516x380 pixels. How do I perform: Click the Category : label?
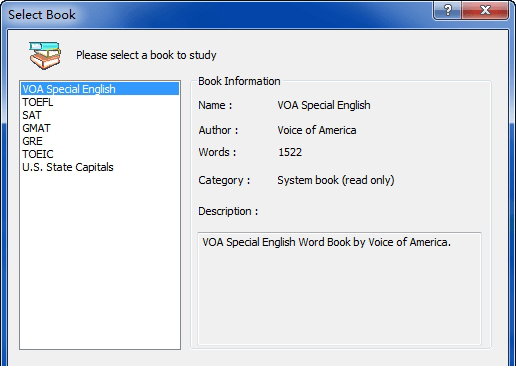point(224,180)
